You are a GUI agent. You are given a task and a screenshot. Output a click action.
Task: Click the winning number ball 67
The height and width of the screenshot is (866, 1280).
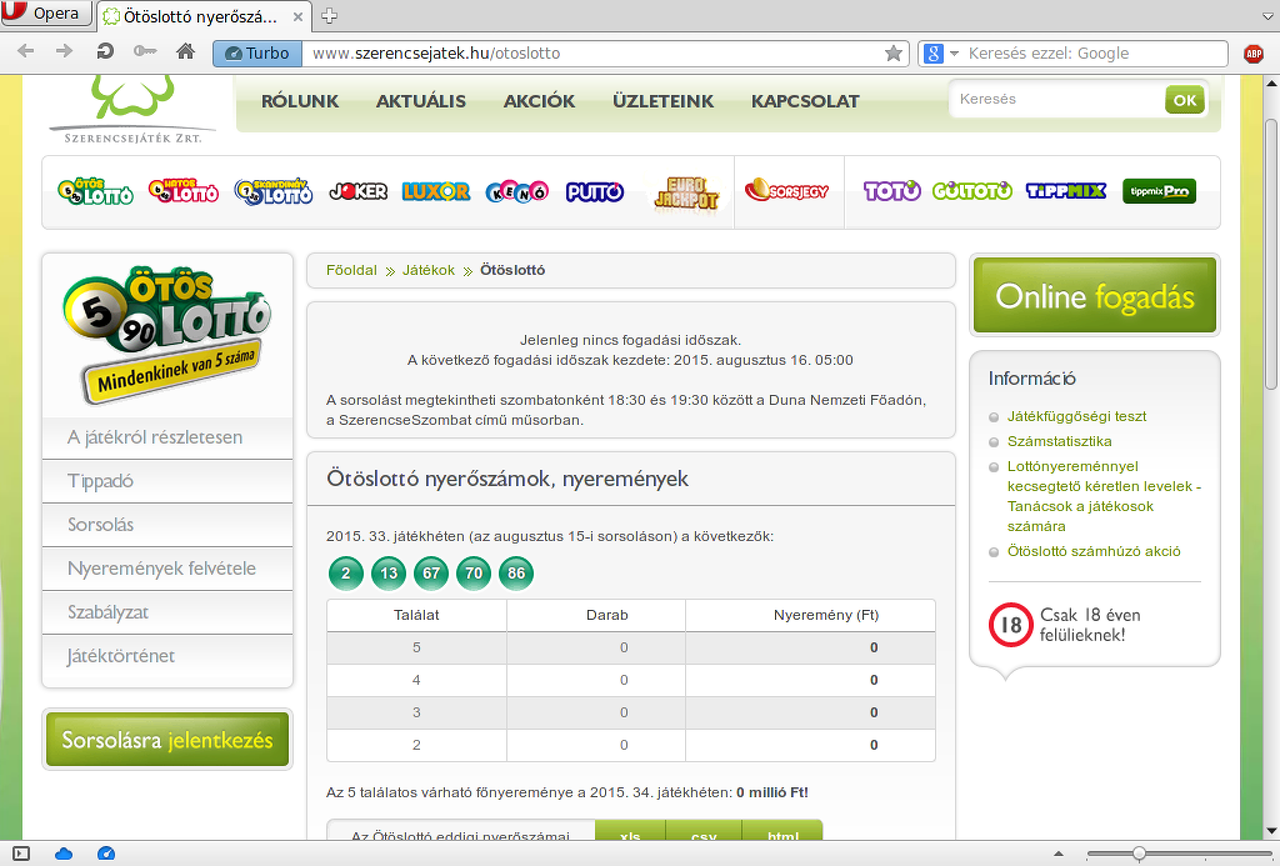[x=432, y=573]
